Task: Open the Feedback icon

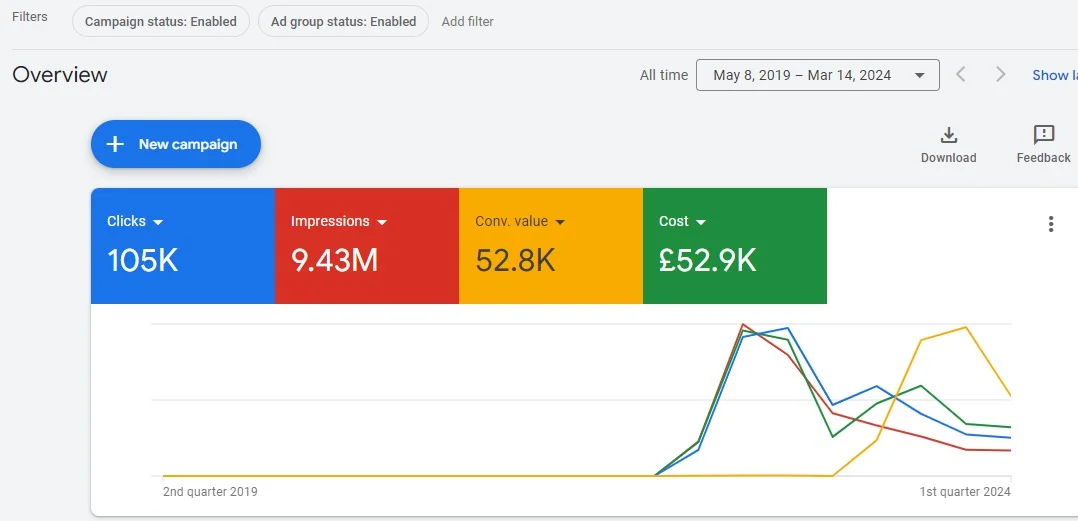Action: pyautogui.click(x=1043, y=136)
